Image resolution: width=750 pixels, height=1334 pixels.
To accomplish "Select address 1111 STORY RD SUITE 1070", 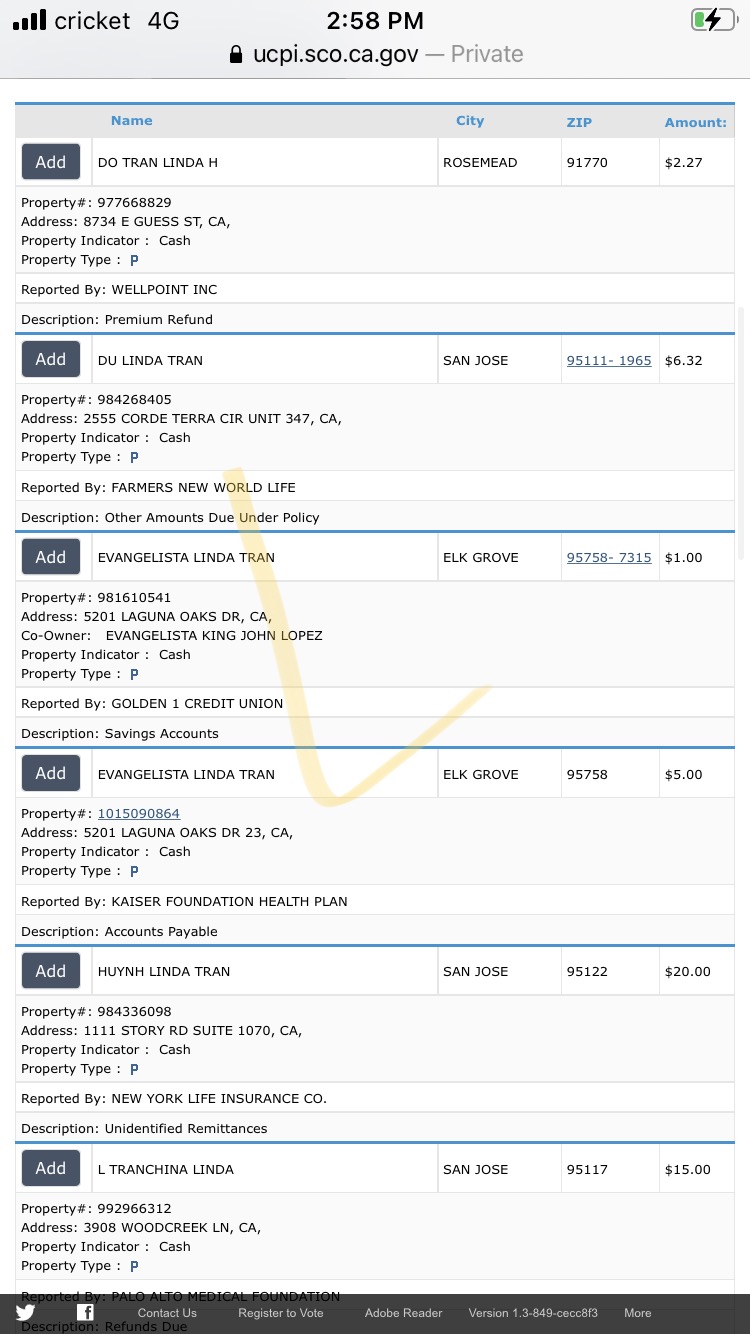I will pyautogui.click(x=162, y=1031).
